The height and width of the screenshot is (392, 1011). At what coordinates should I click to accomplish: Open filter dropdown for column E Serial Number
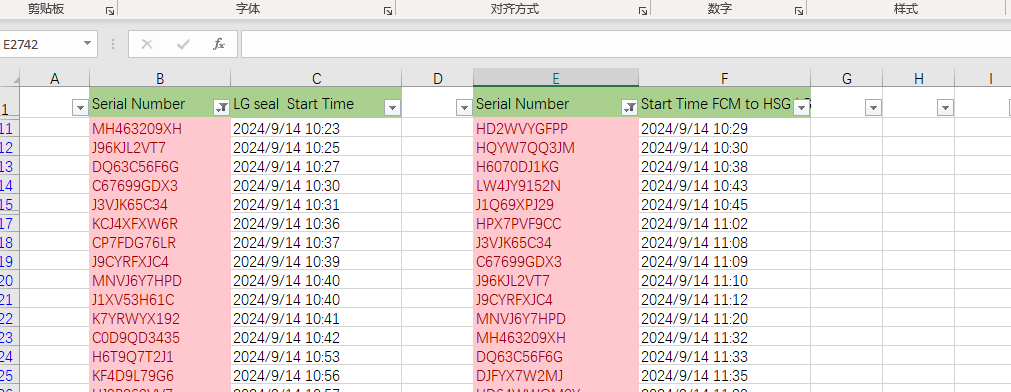629,108
